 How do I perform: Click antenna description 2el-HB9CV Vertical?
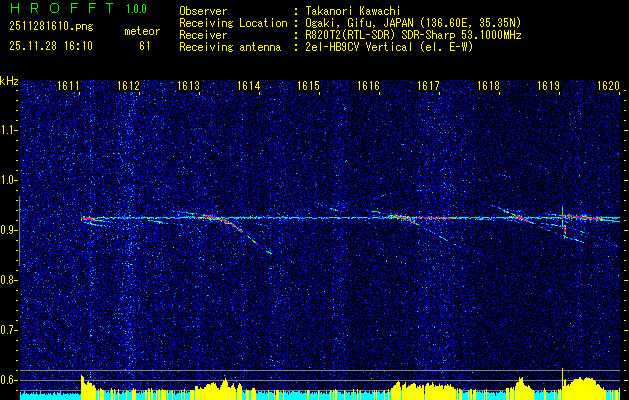pyautogui.click(x=390, y=47)
